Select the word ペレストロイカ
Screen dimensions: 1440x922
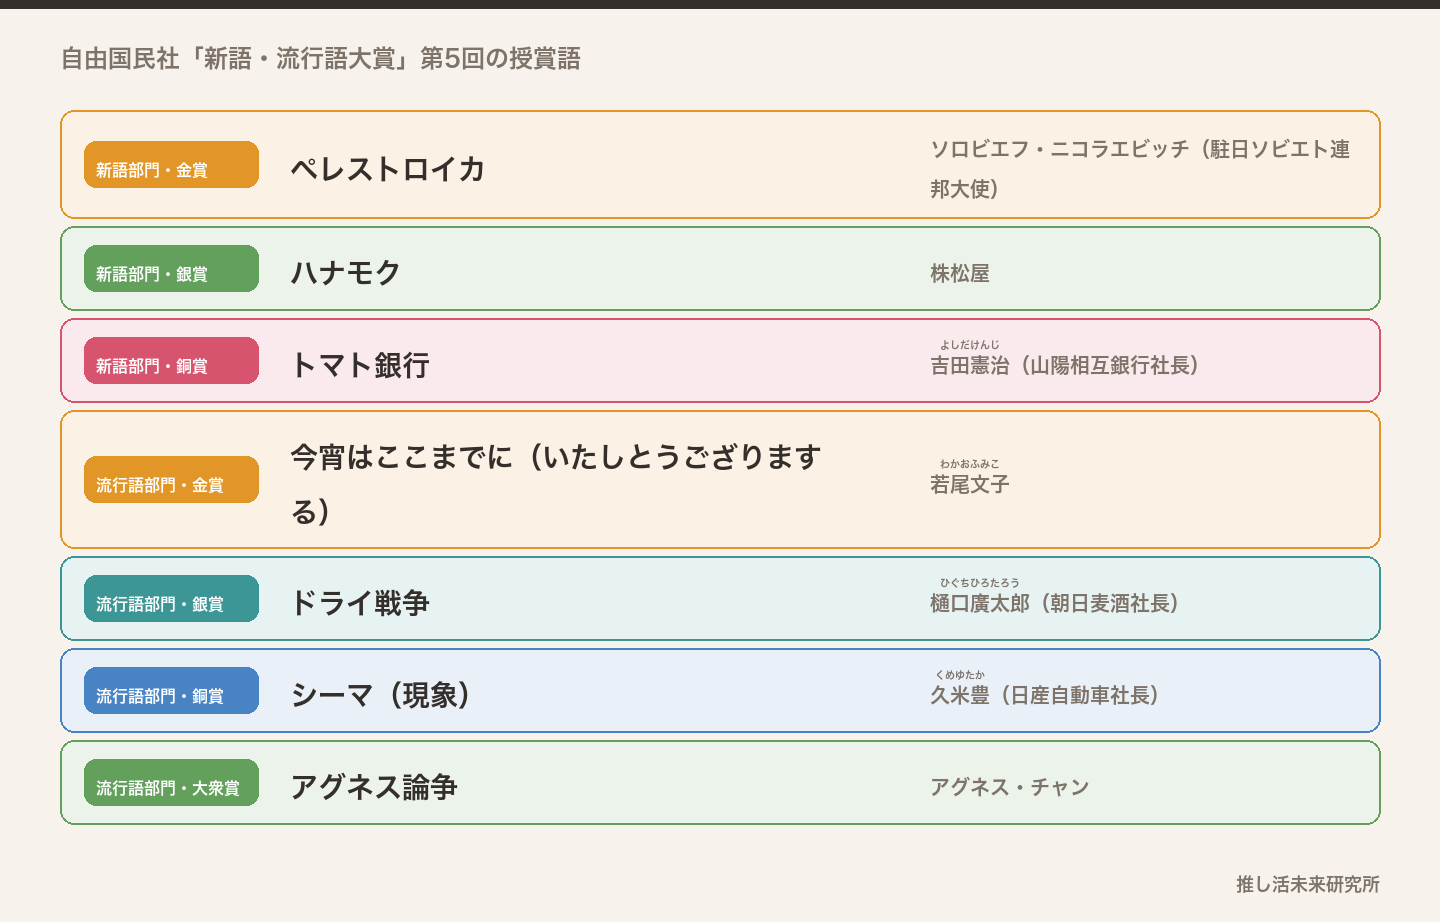388,169
